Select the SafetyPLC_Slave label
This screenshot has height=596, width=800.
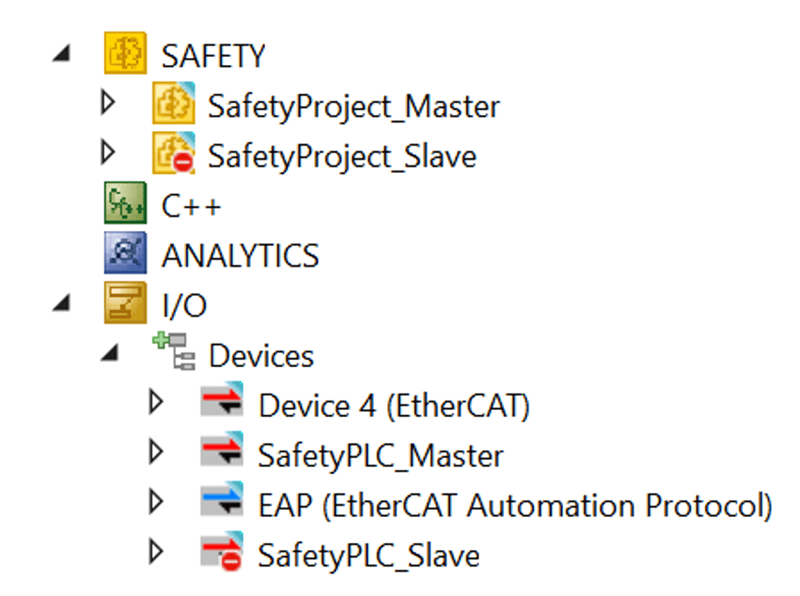(368, 556)
